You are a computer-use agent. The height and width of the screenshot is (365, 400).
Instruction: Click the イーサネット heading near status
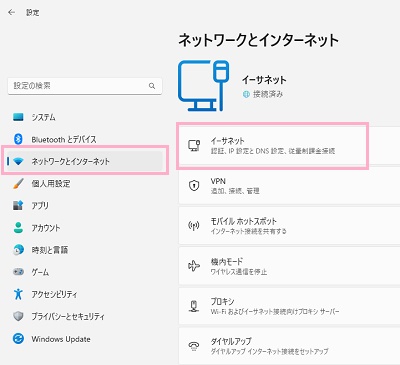pyautogui.click(x=264, y=80)
